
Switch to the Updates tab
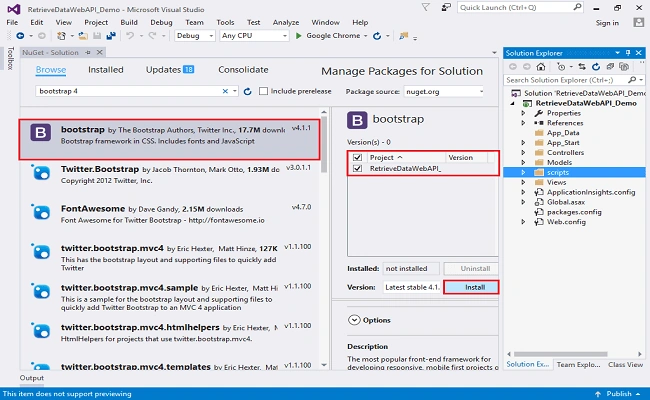pos(170,70)
